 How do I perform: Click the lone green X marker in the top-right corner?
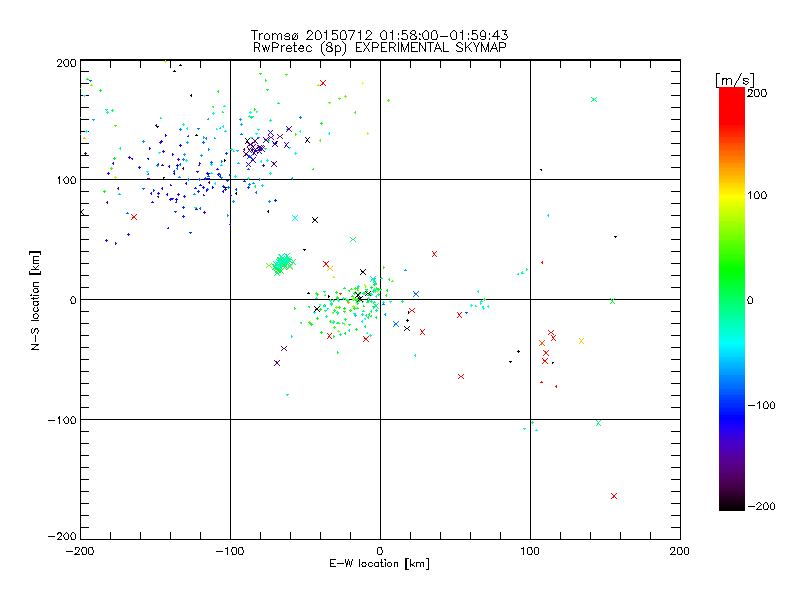click(x=594, y=99)
